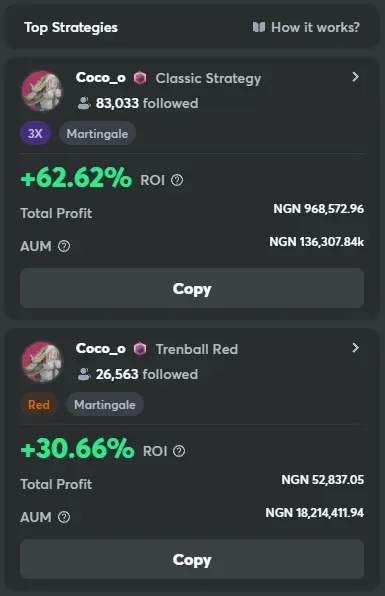
Task: Open Coco_o avatar on Classic Strategy card
Action: coord(42,91)
